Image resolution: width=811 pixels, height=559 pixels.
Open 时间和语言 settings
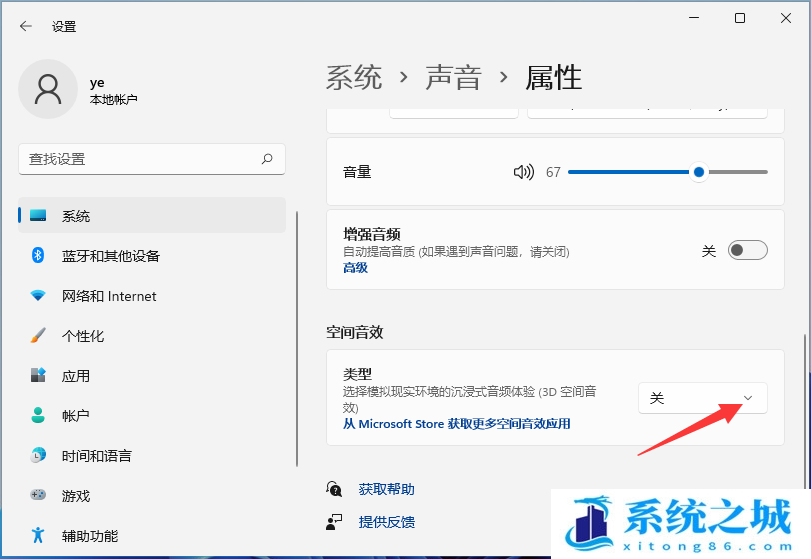(152, 455)
